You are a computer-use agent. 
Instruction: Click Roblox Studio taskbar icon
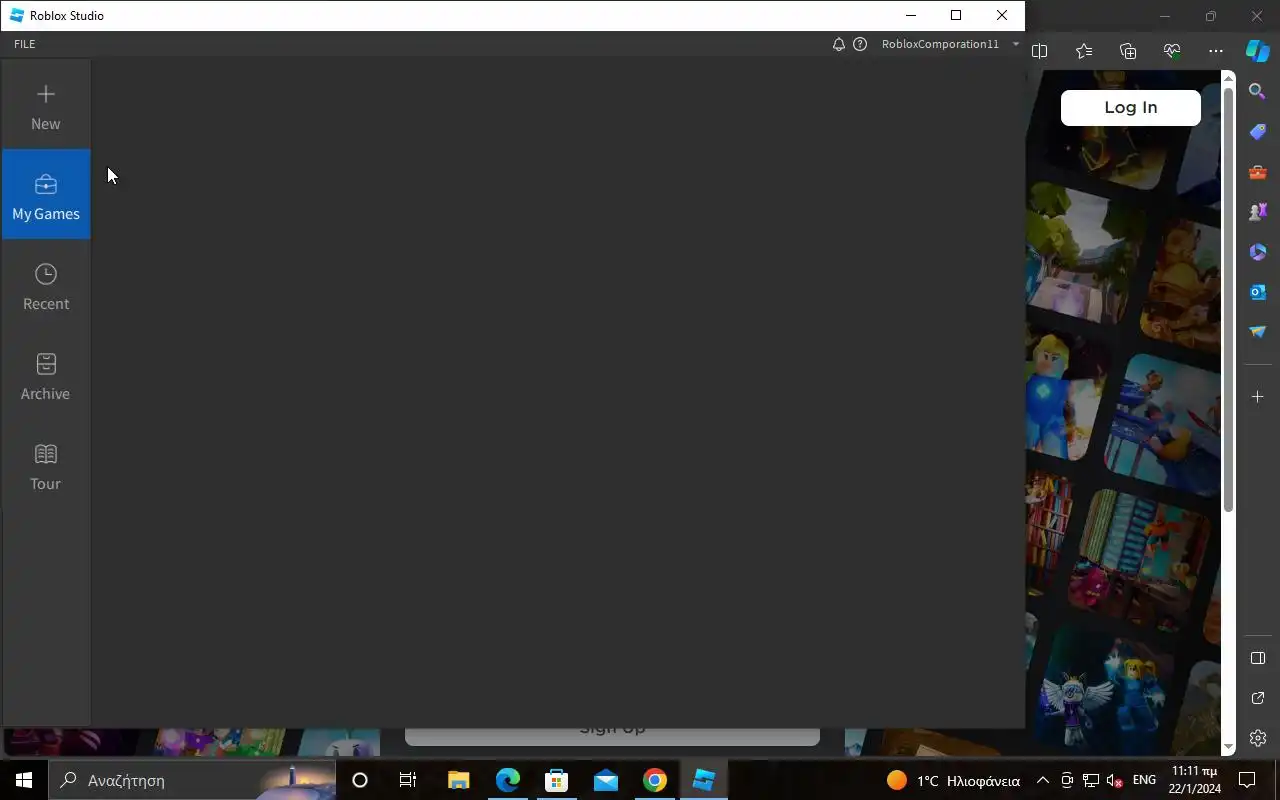click(x=704, y=780)
